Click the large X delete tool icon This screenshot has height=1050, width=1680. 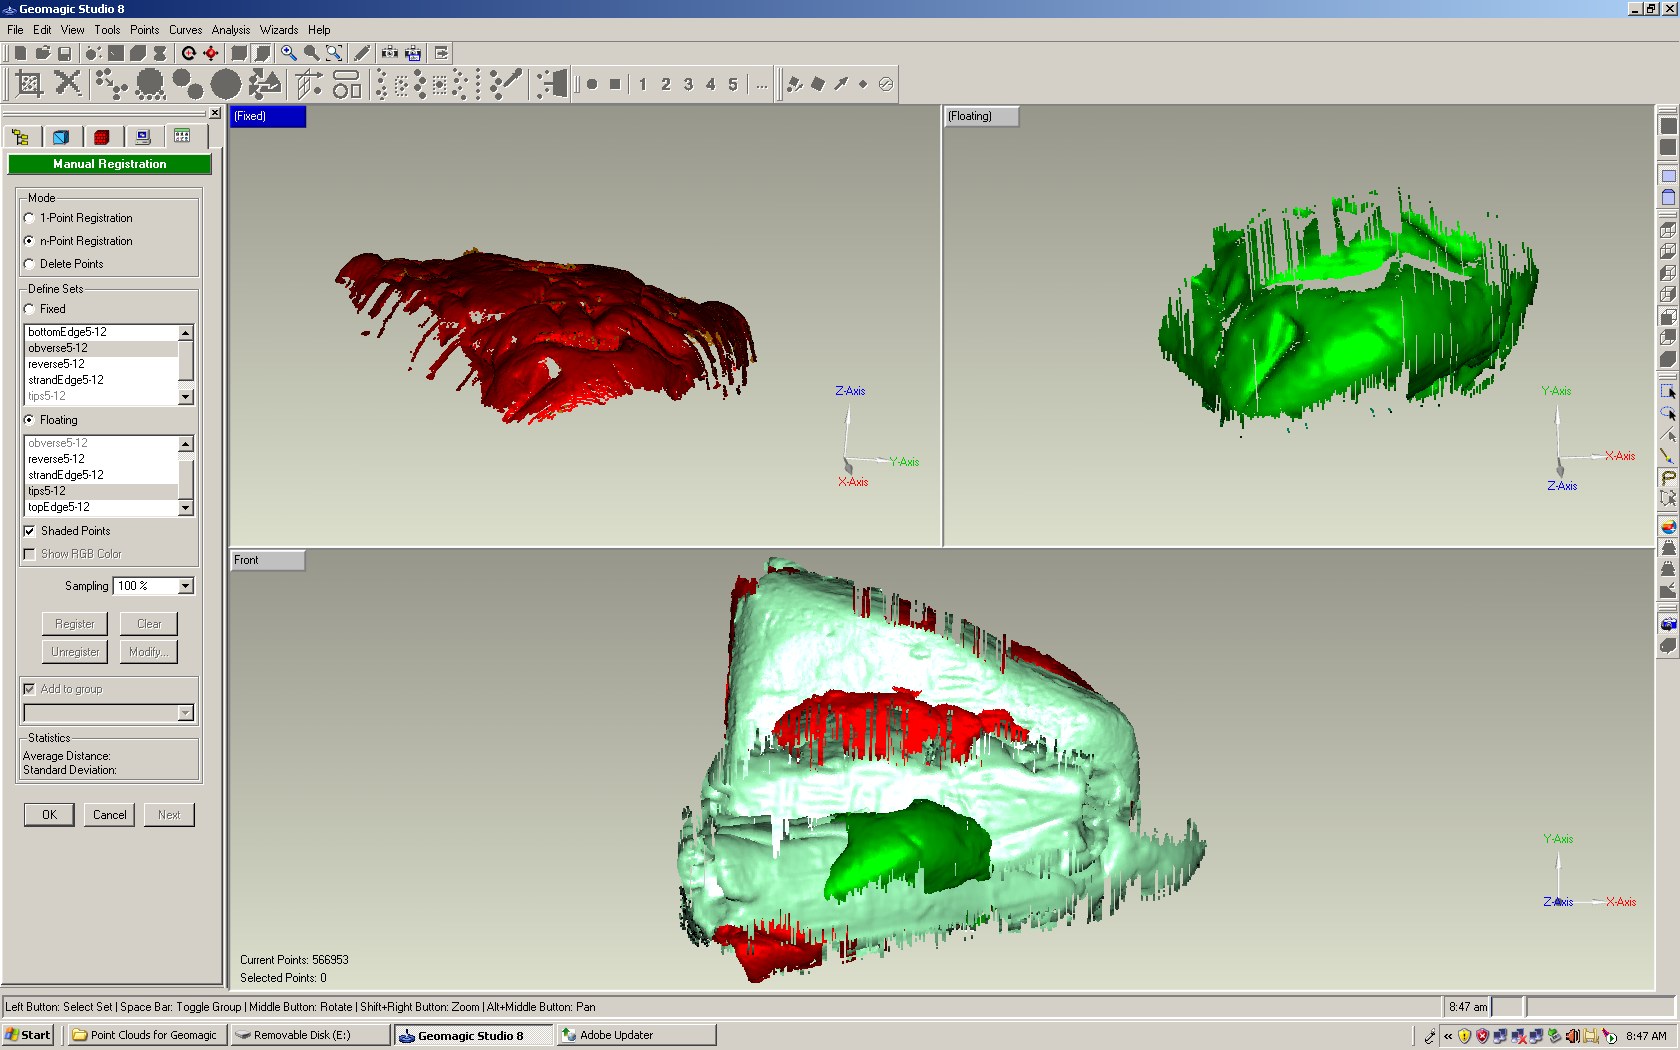(x=67, y=83)
